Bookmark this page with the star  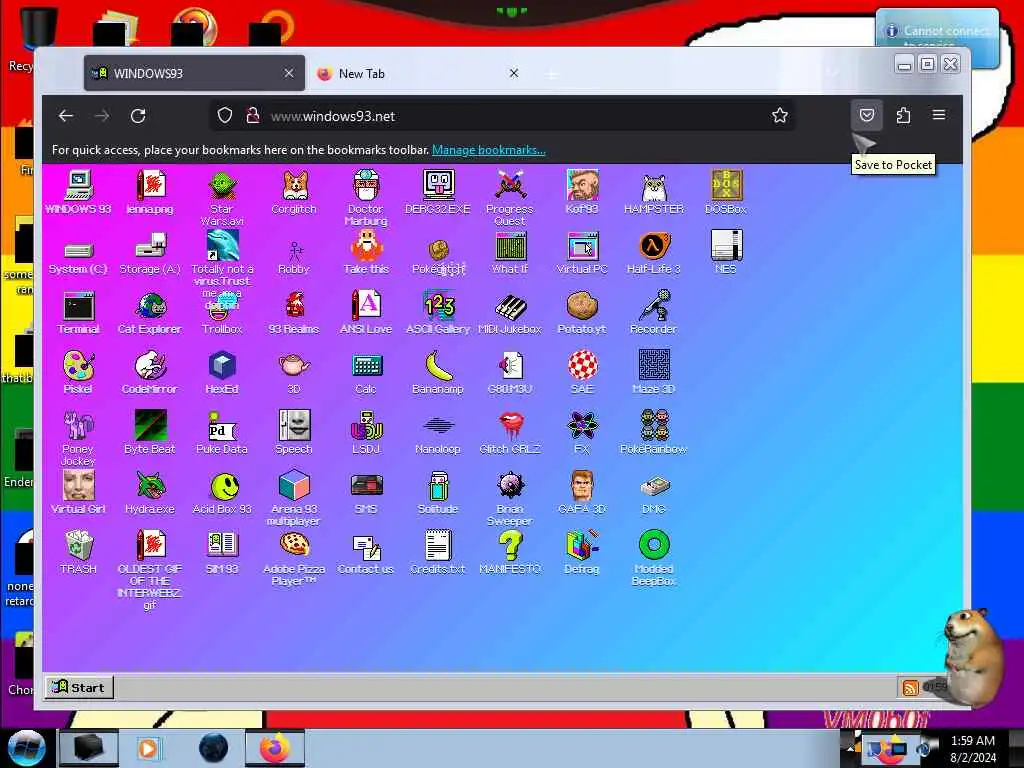(780, 116)
